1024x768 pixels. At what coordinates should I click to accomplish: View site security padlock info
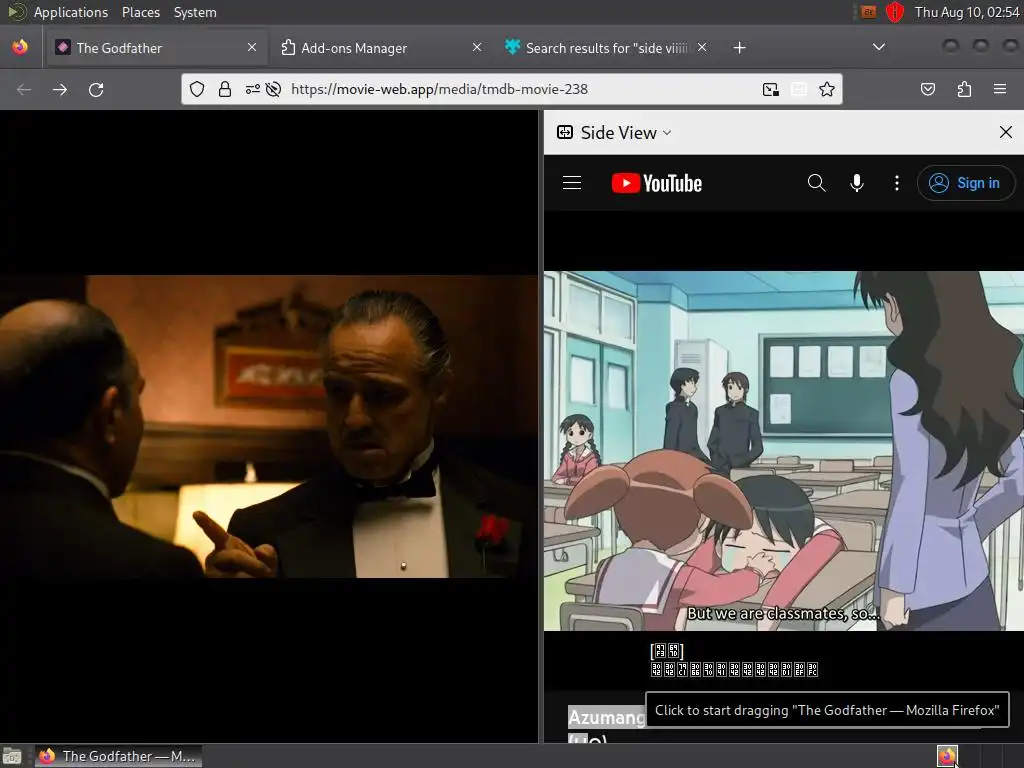click(x=225, y=89)
